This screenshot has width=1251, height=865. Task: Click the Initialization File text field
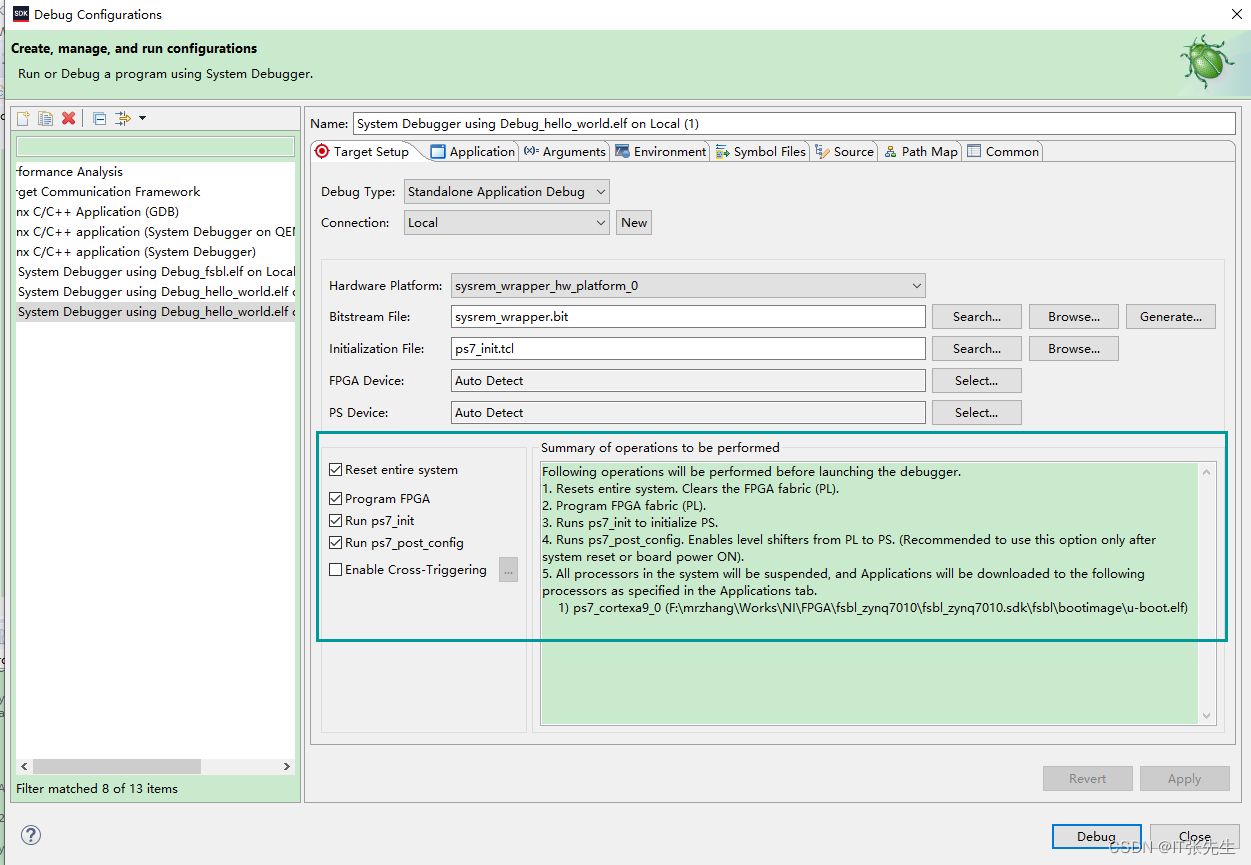click(688, 349)
